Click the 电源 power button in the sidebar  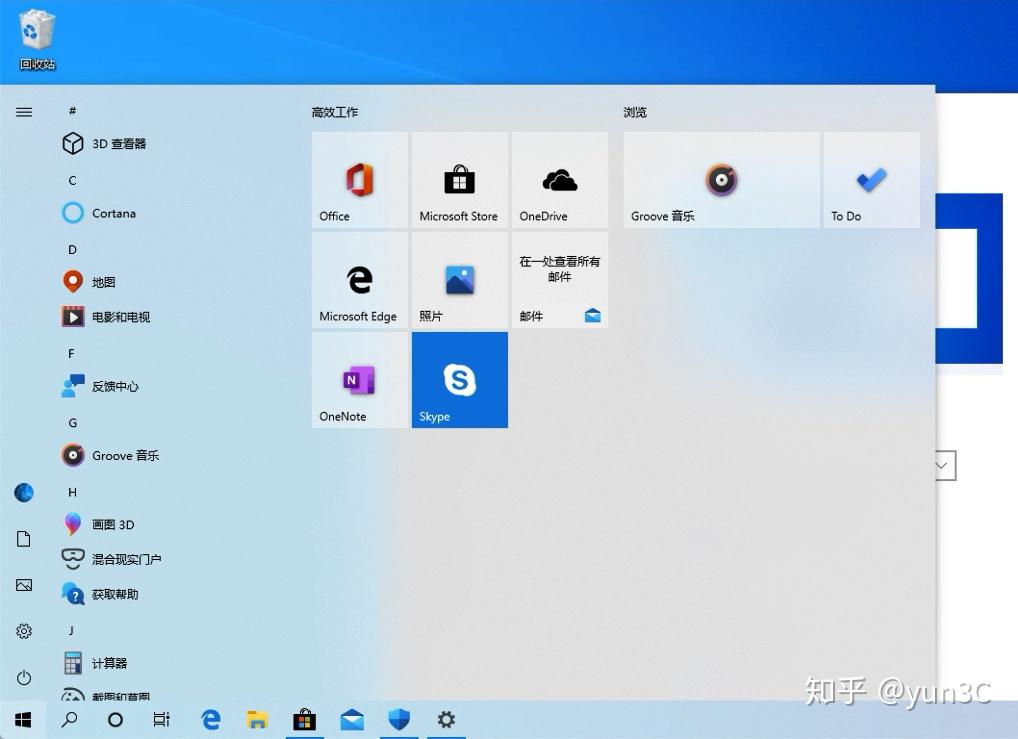(23, 677)
